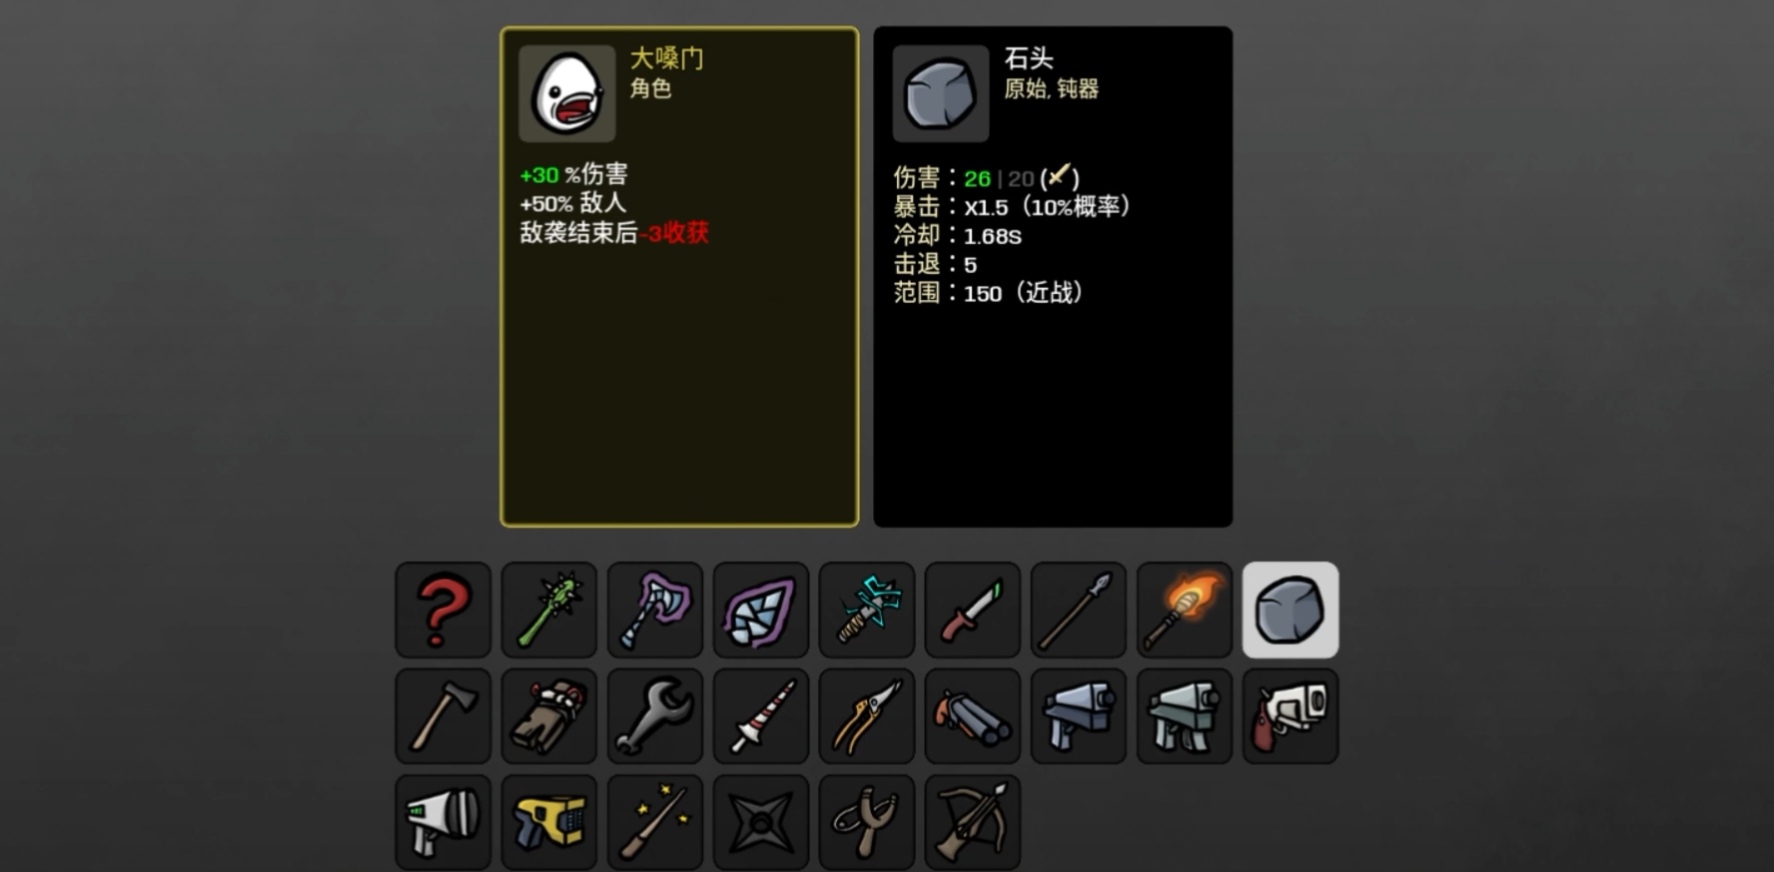The height and width of the screenshot is (872, 1774).
Task: Choose the wooden spear weapon
Action: coord(1078,609)
